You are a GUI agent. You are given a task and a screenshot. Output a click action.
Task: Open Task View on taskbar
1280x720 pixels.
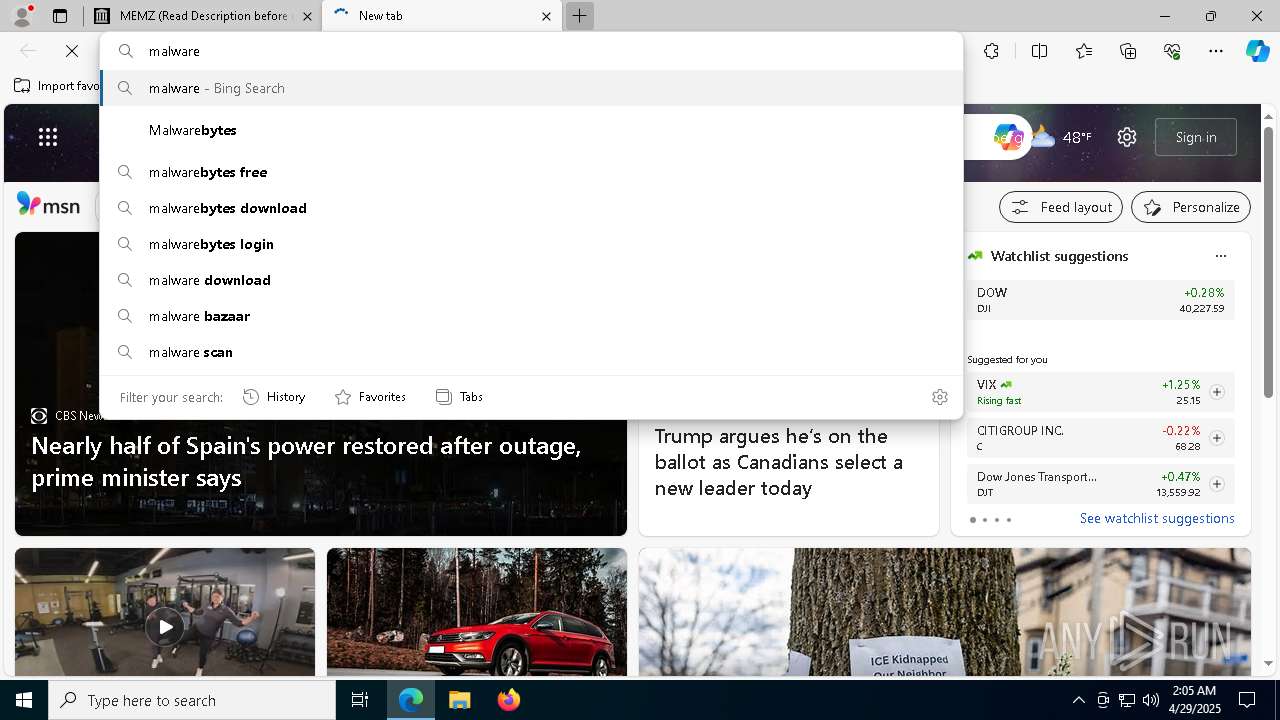(x=360, y=700)
